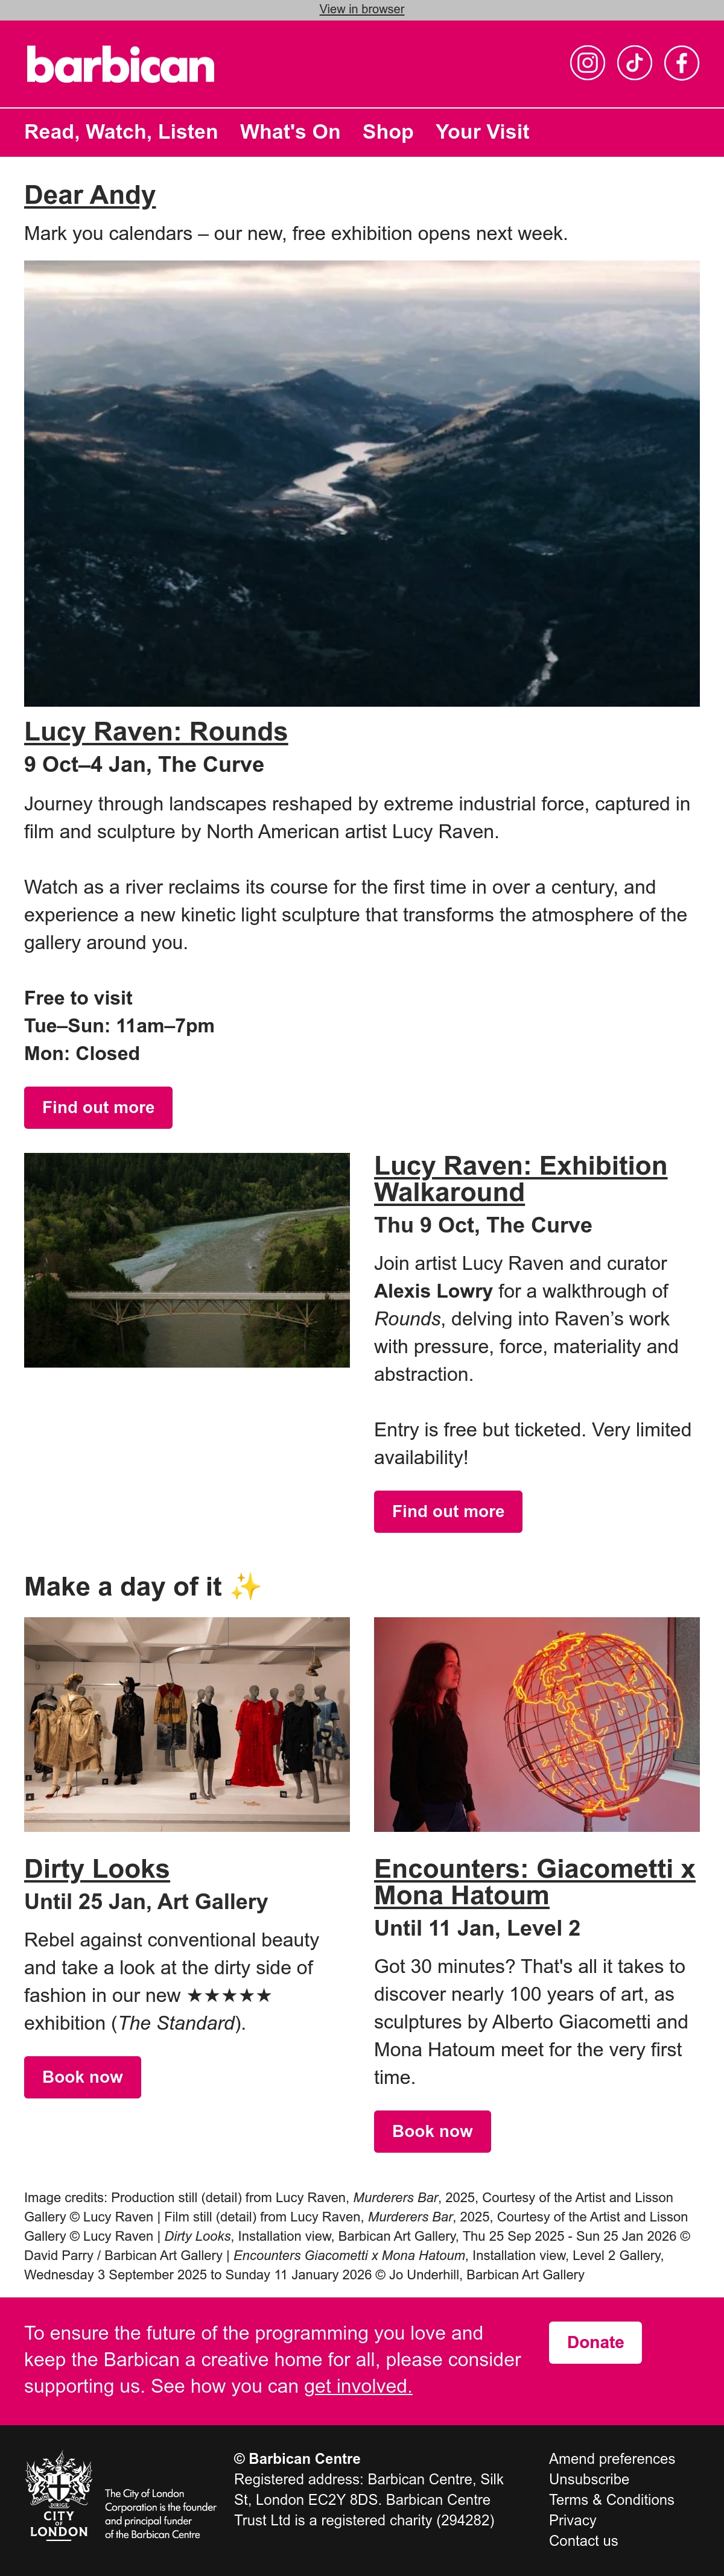Viewport: 724px width, 2576px height.
Task: Click Find out more for Exhibition Walkaround
Action: [448, 1511]
